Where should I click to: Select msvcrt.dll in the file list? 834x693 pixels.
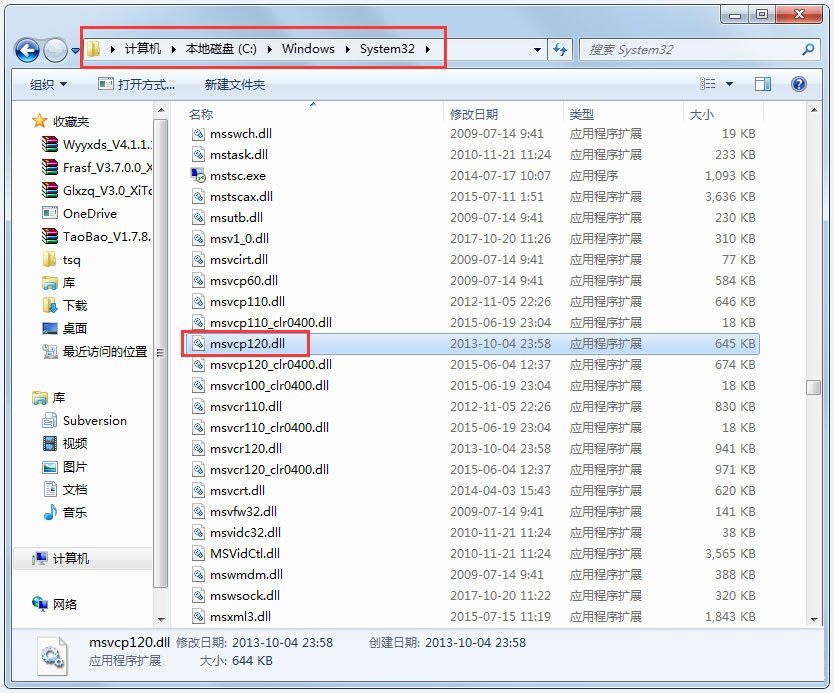pos(237,490)
